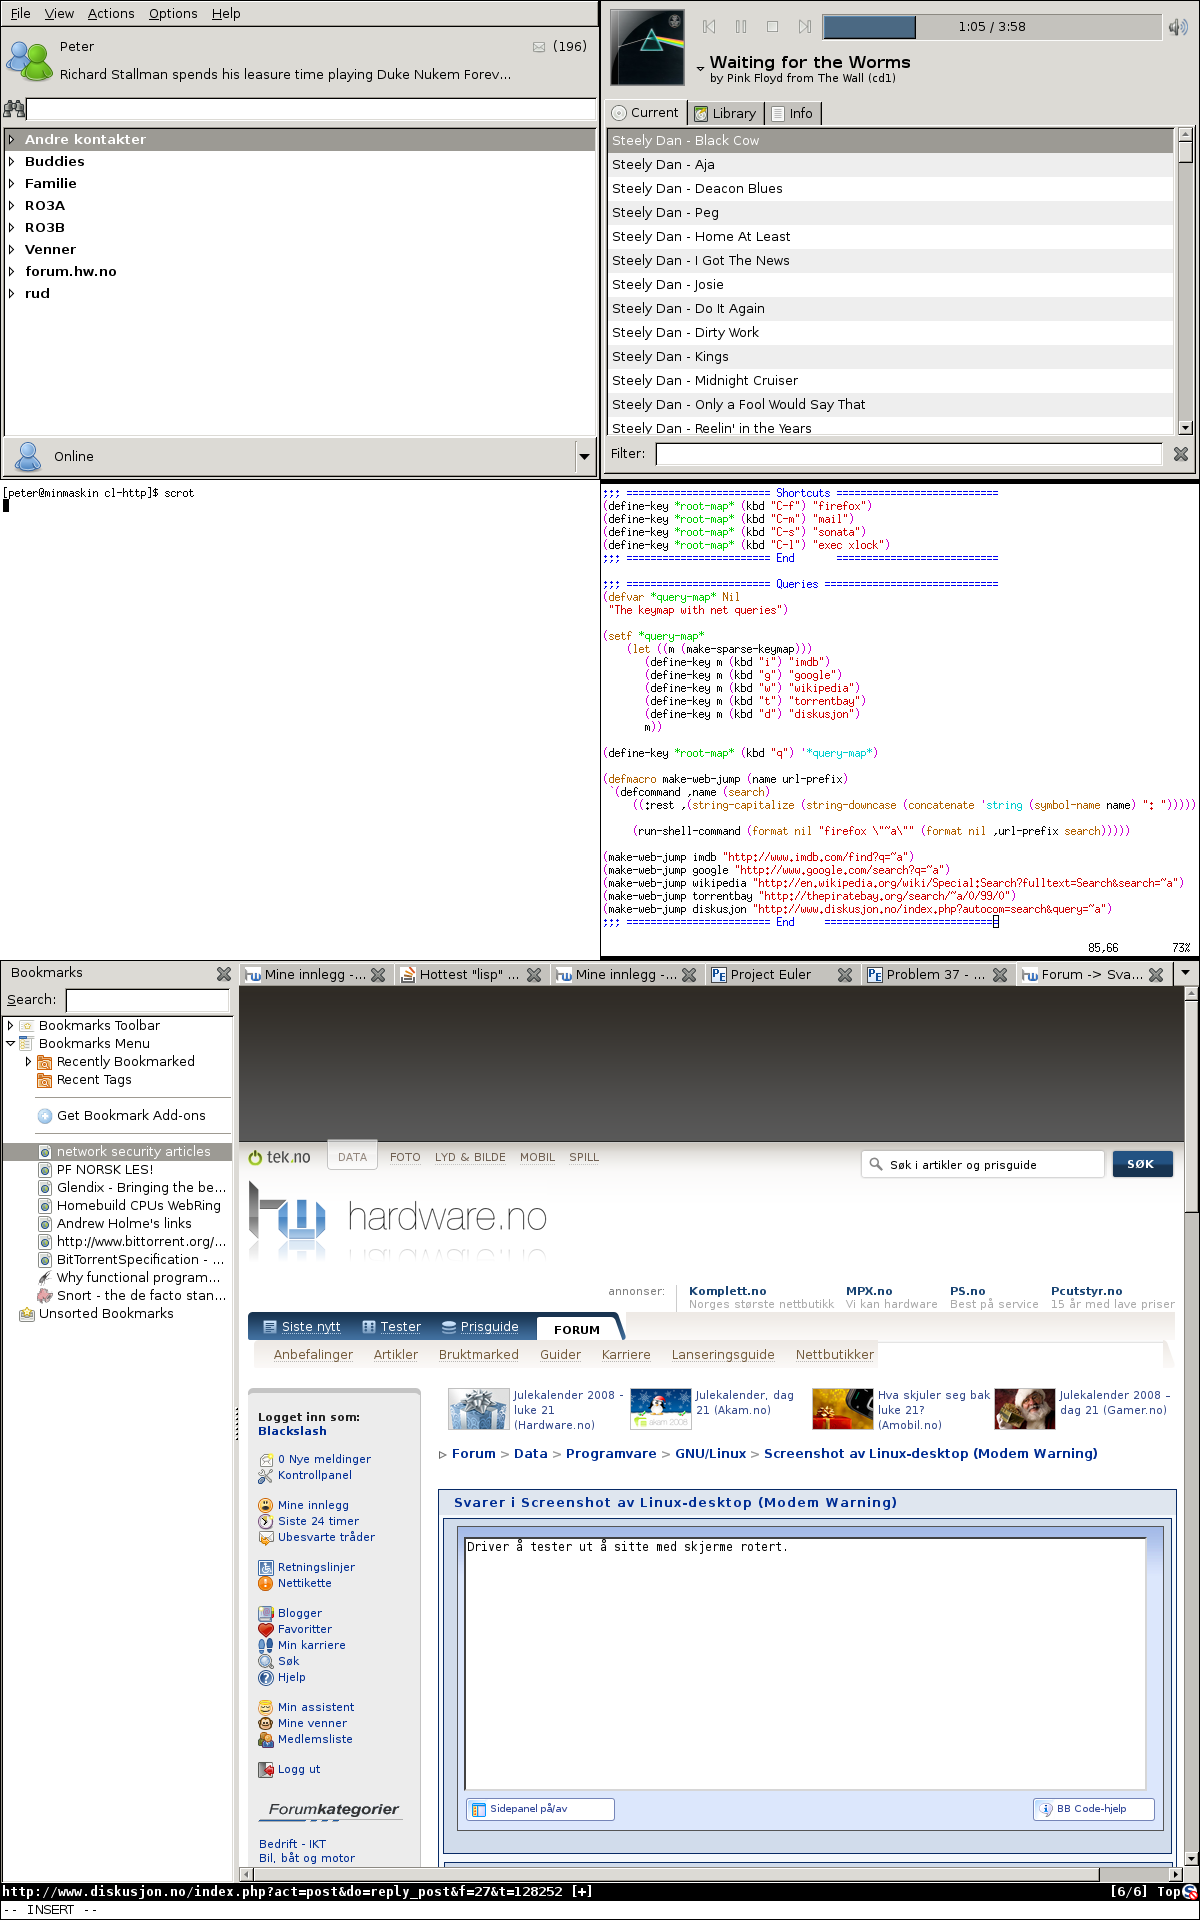Open the 'Recent Tags' bookmark folder
Screen dimensions: 1200x1920
[94, 1079]
